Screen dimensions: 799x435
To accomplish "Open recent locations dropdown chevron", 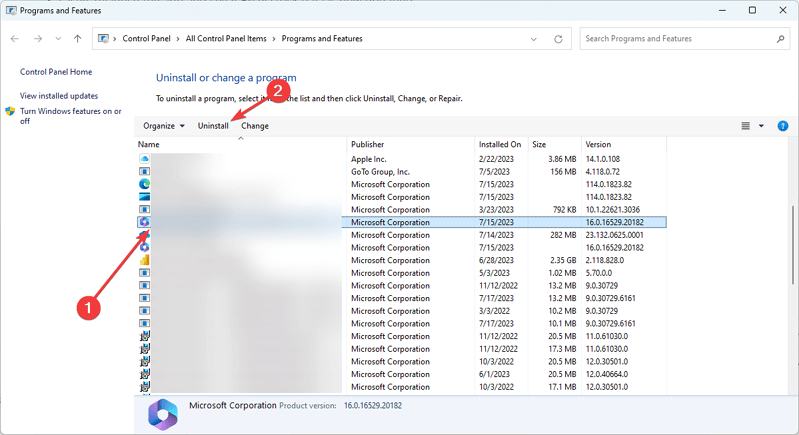I will [x=59, y=39].
